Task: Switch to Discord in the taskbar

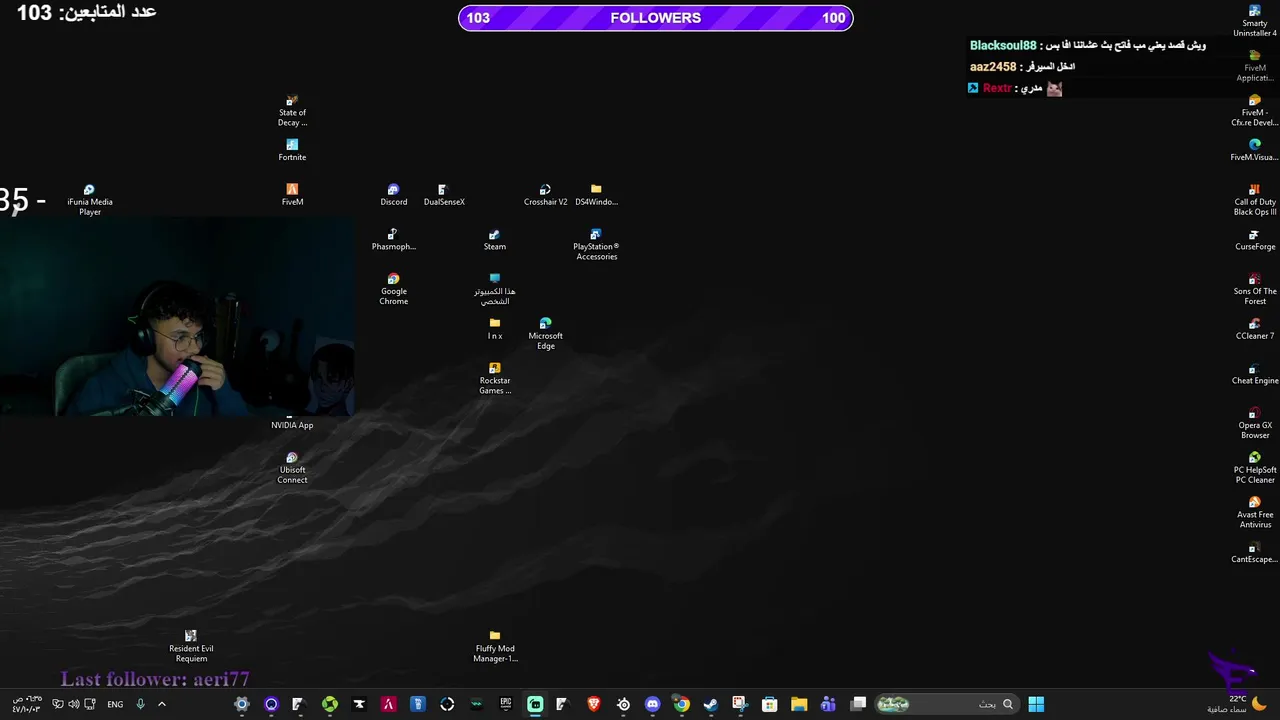Action: point(653,704)
